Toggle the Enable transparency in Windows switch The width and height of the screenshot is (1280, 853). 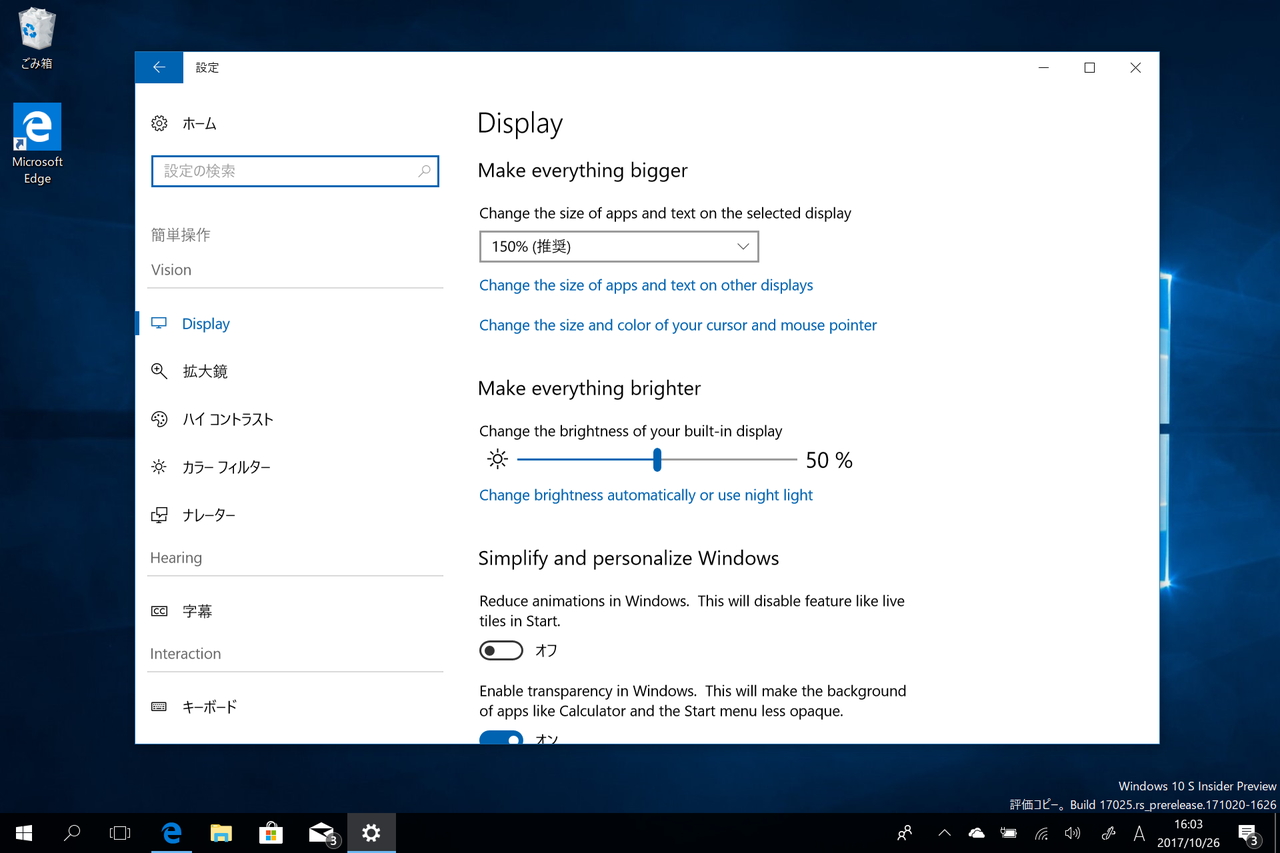[x=501, y=738]
